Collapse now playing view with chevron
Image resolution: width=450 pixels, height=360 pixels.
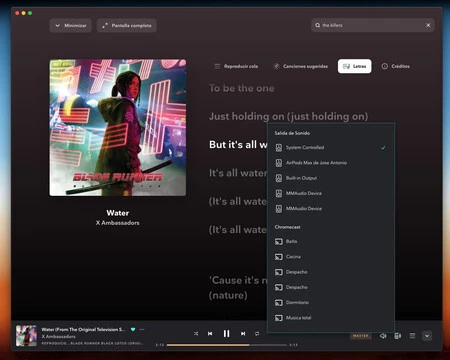427,336
